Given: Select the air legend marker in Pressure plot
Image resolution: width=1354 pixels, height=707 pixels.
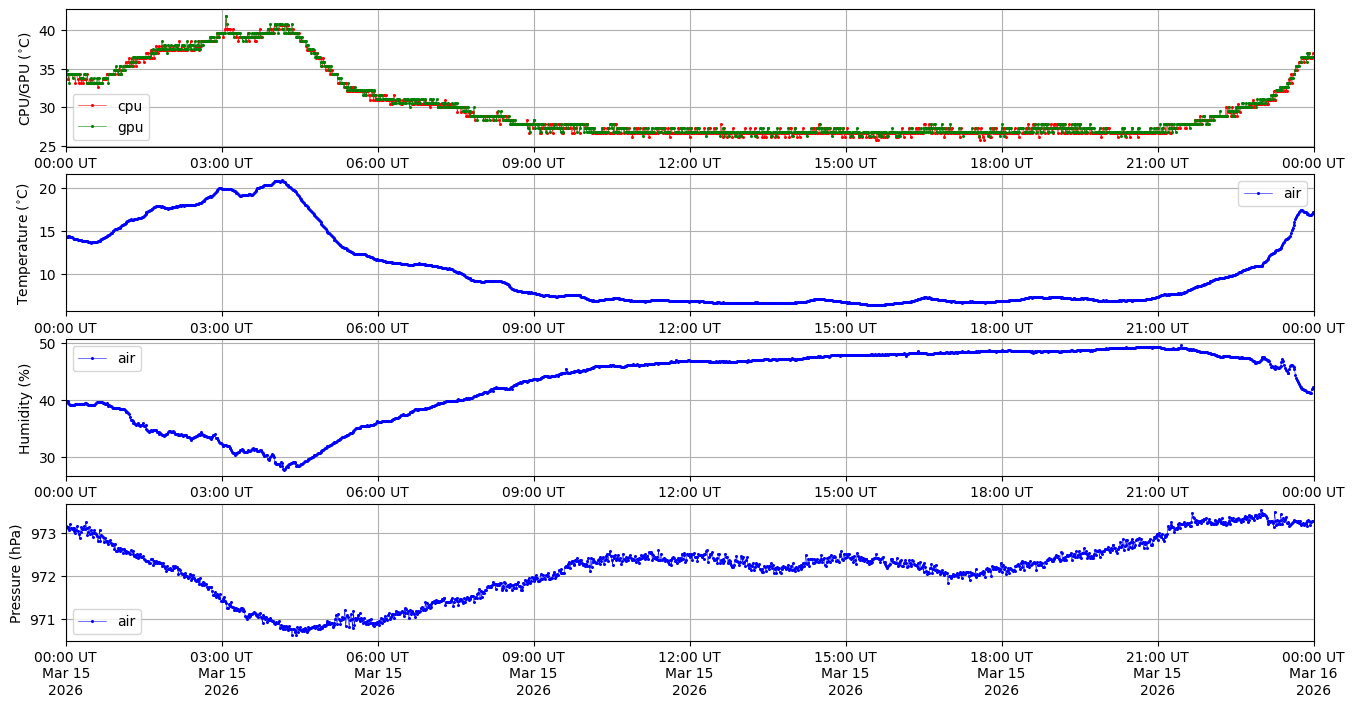Looking at the screenshot, I should tap(93, 621).
